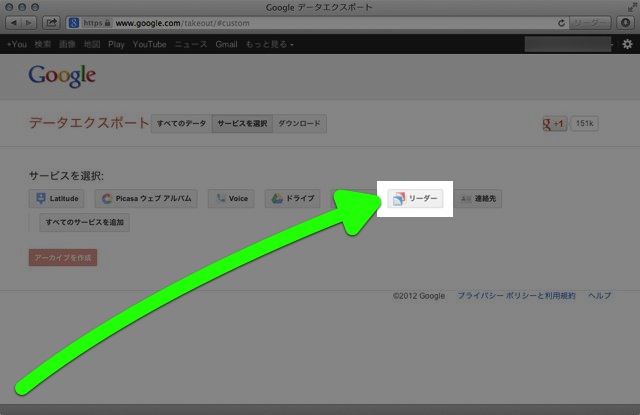Click the データエクスポート heading

tap(89, 123)
